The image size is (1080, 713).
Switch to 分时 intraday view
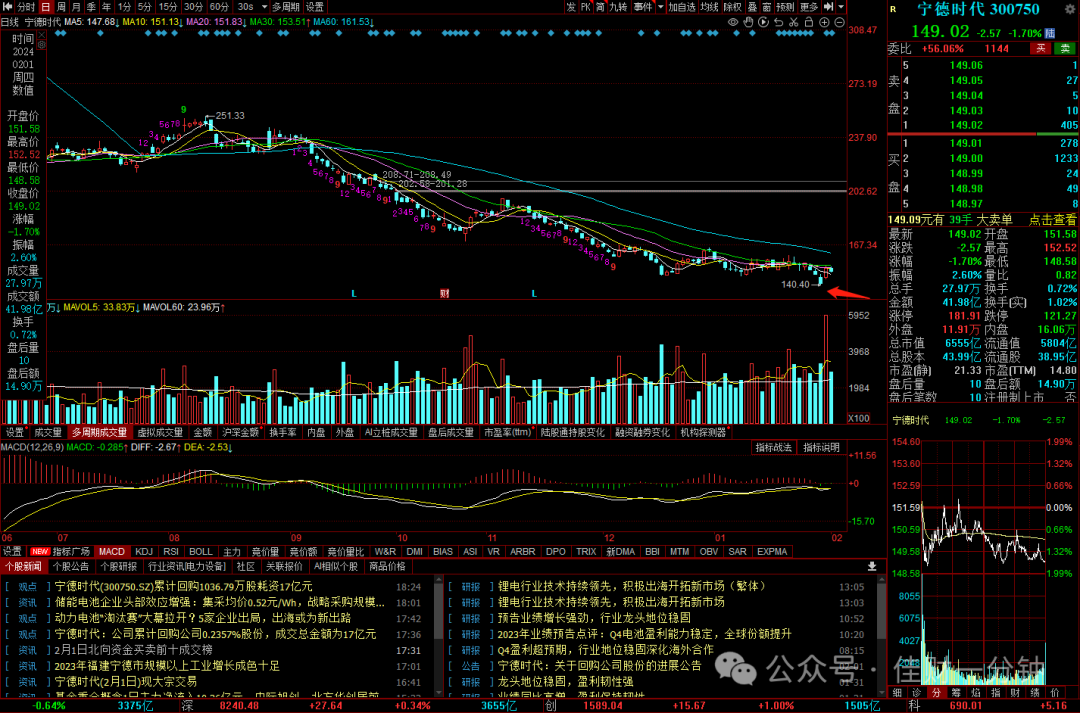tap(25, 7)
